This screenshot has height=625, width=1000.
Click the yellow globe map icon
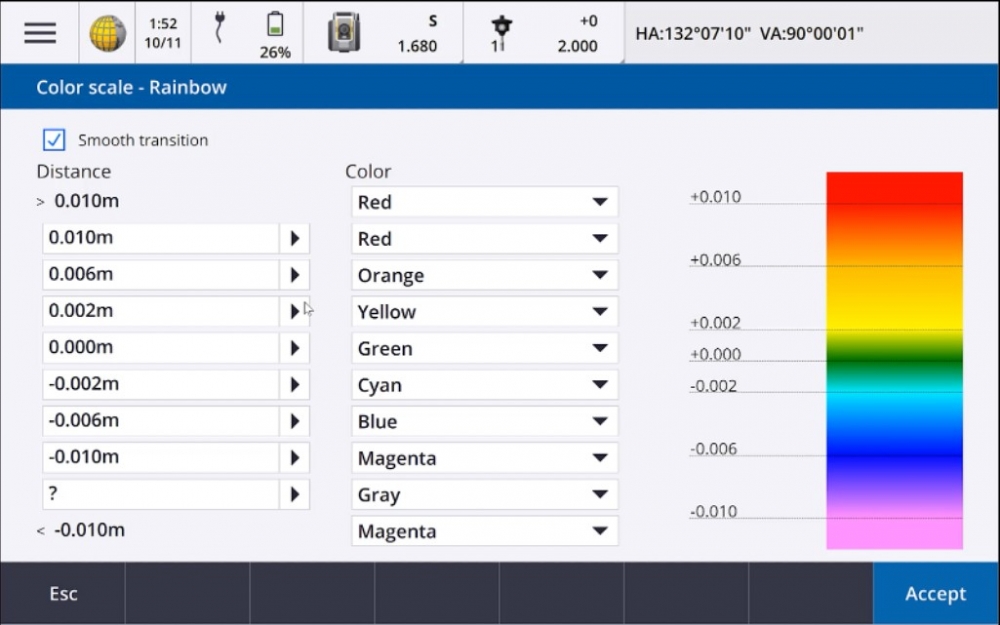[107, 33]
